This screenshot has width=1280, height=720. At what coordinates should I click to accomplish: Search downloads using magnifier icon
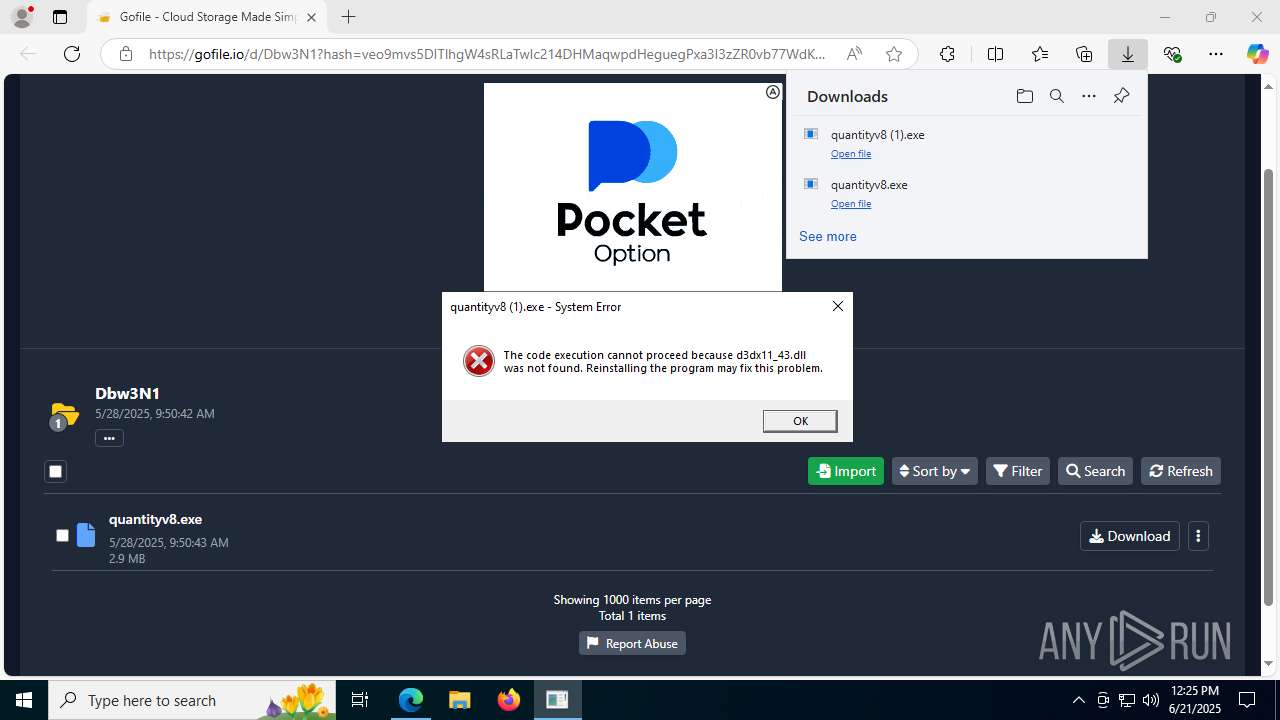tap(1056, 96)
